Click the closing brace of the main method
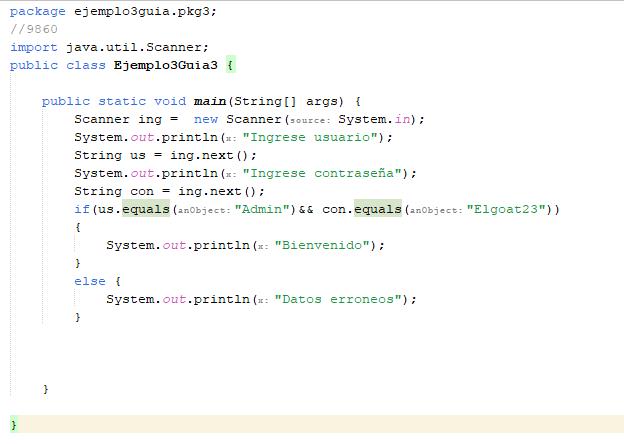The height and width of the screenshot is (444, 624). click(x=46, y=389)
